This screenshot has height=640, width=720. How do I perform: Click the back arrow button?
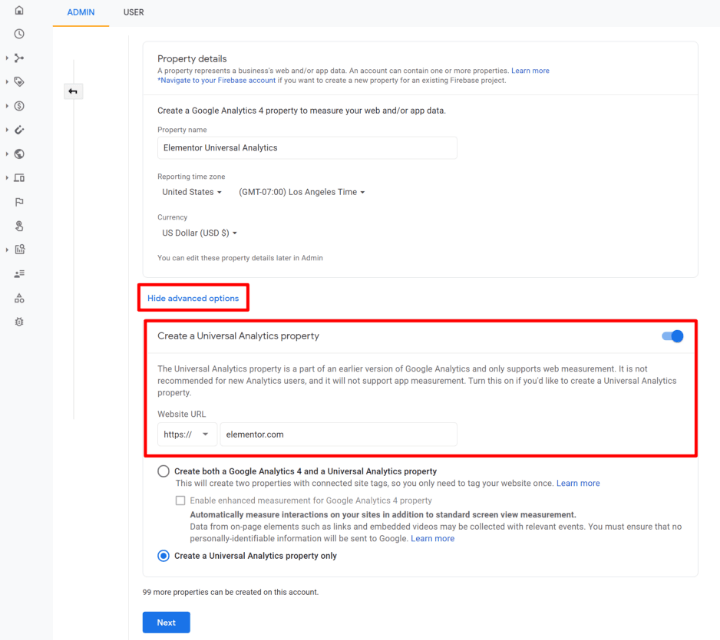click(x=73, y=91)
